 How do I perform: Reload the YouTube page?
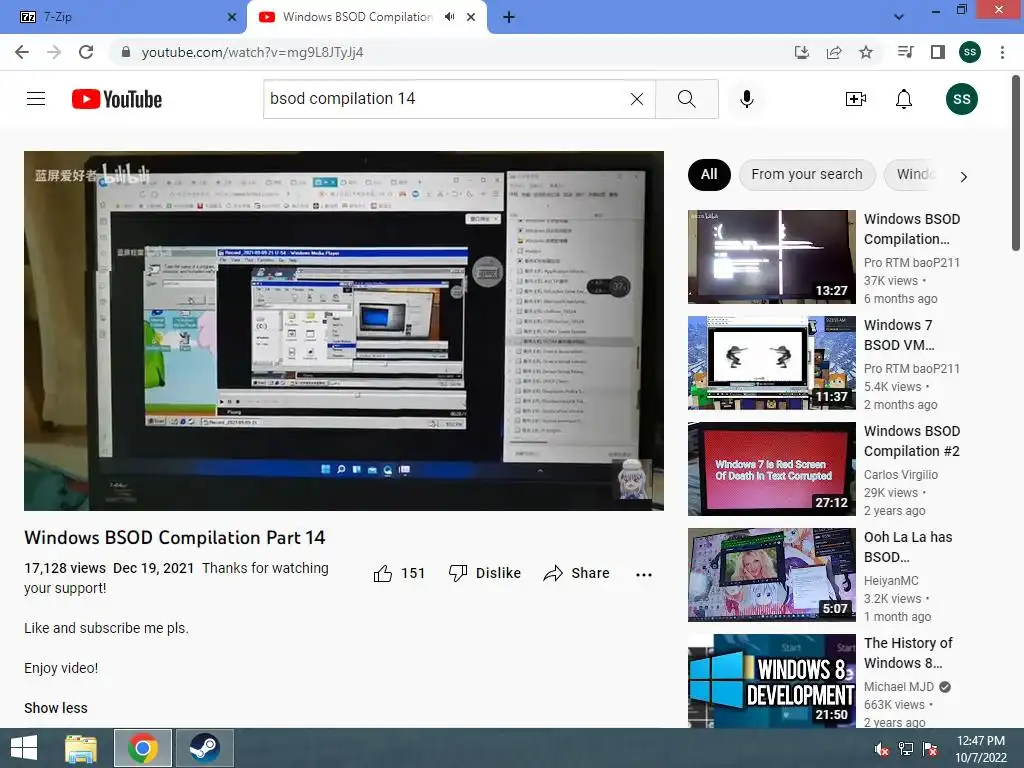click(x=86, y=52)
